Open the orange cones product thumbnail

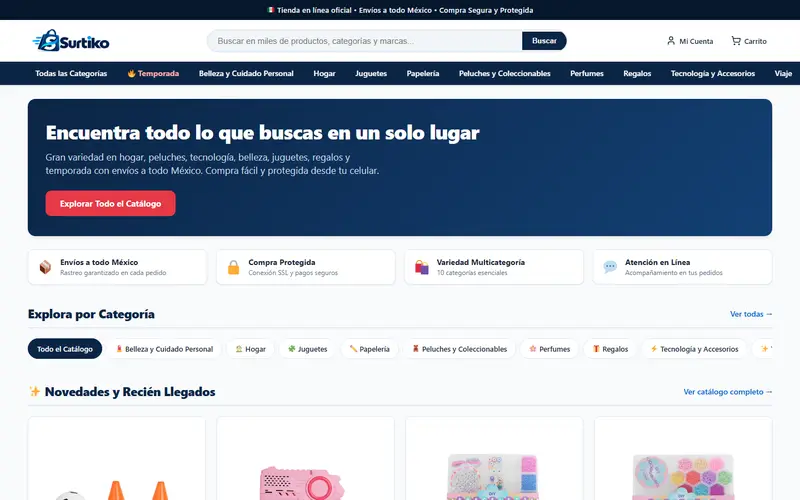click(x=117, y=459)
